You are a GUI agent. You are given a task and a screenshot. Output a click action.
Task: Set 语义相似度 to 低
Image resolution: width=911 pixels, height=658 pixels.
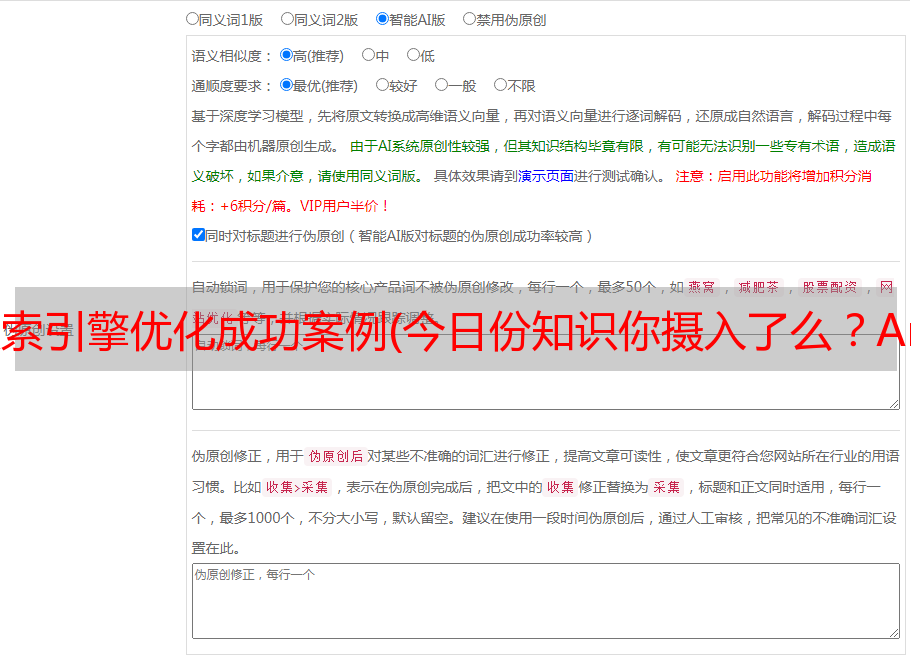click(413, 55)
